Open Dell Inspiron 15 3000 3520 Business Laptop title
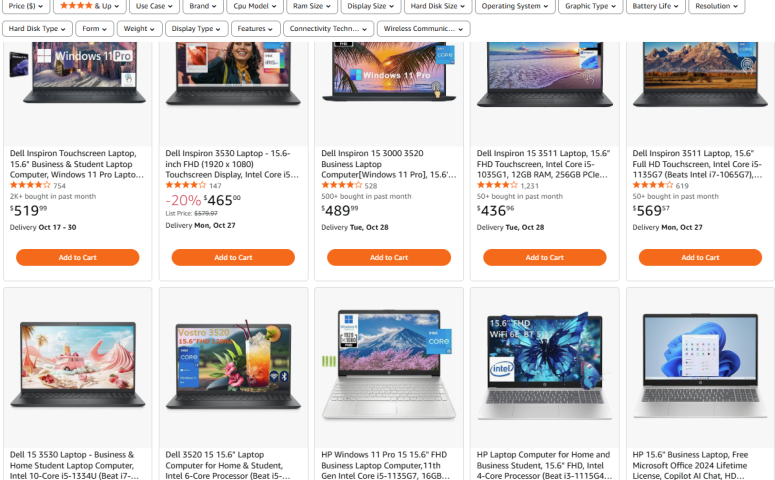Viewport: 775px width, 480px height. [x=388, y=164]
